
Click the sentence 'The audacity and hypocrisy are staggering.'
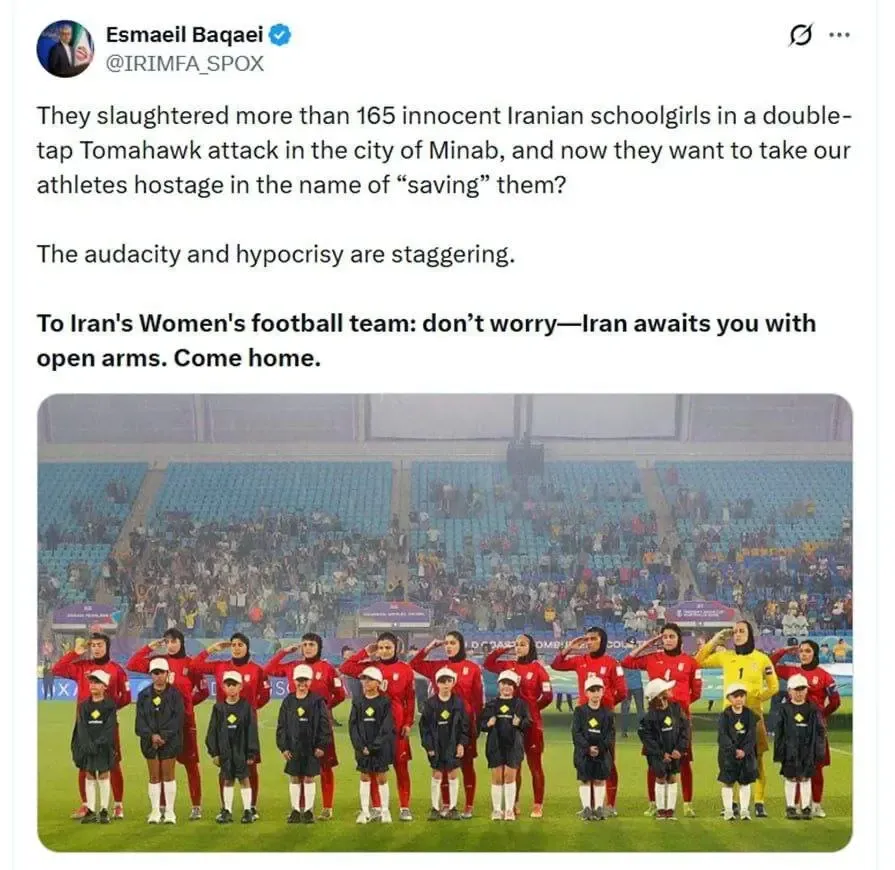(276, 254)
